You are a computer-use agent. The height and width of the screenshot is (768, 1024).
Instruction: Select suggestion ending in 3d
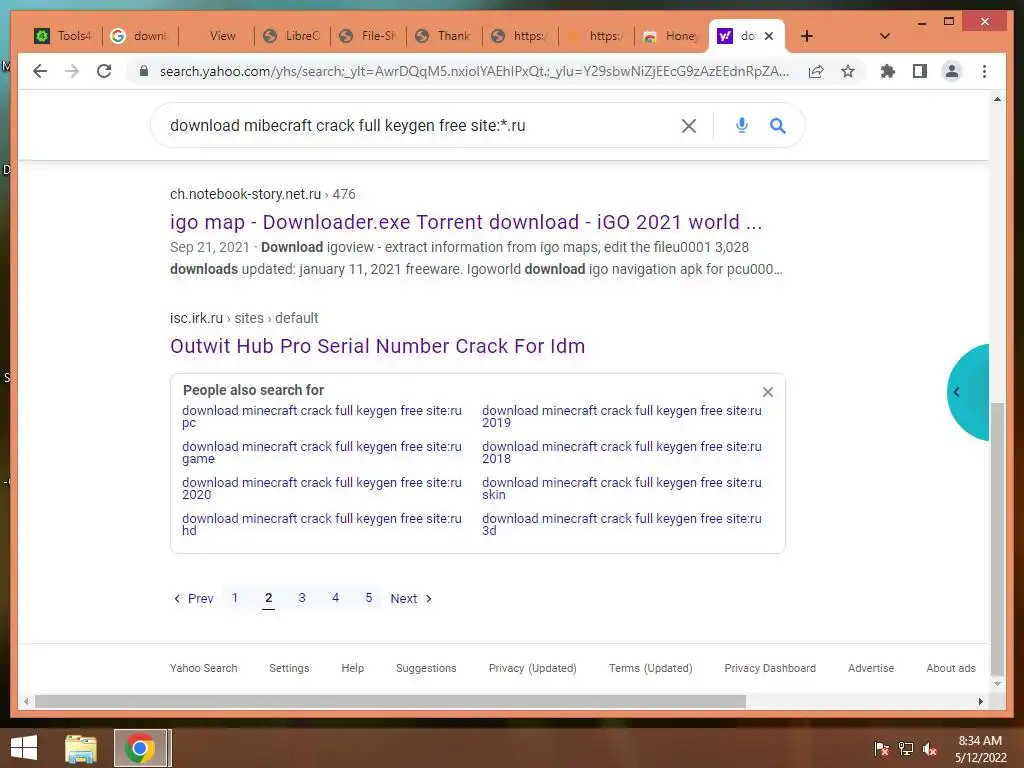pyautogui.click(x=622, y=524)
